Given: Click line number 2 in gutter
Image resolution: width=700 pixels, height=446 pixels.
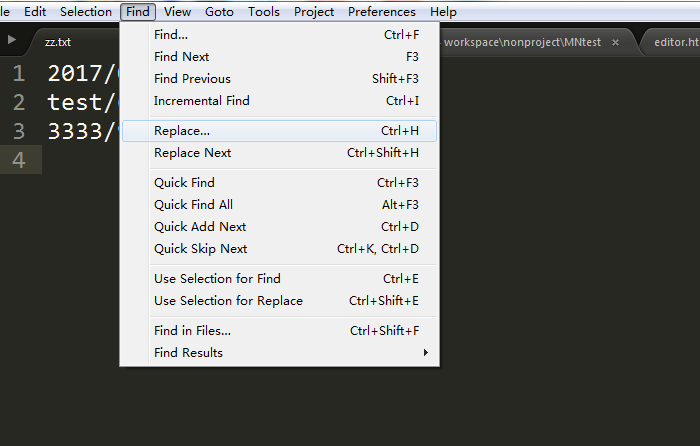Looking at the screenshot, I should coord(18,102).
